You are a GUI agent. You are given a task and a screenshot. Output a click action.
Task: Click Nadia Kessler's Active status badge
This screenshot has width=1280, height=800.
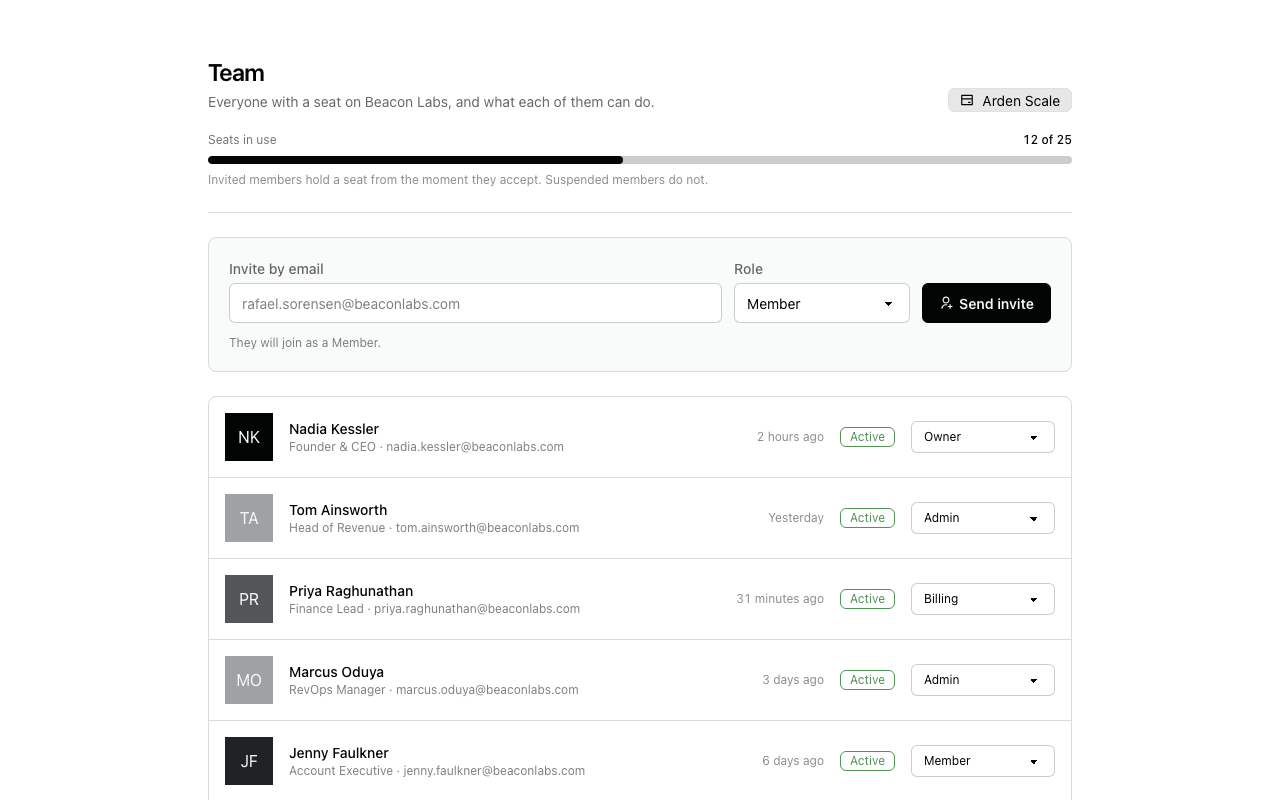(867, 437)
